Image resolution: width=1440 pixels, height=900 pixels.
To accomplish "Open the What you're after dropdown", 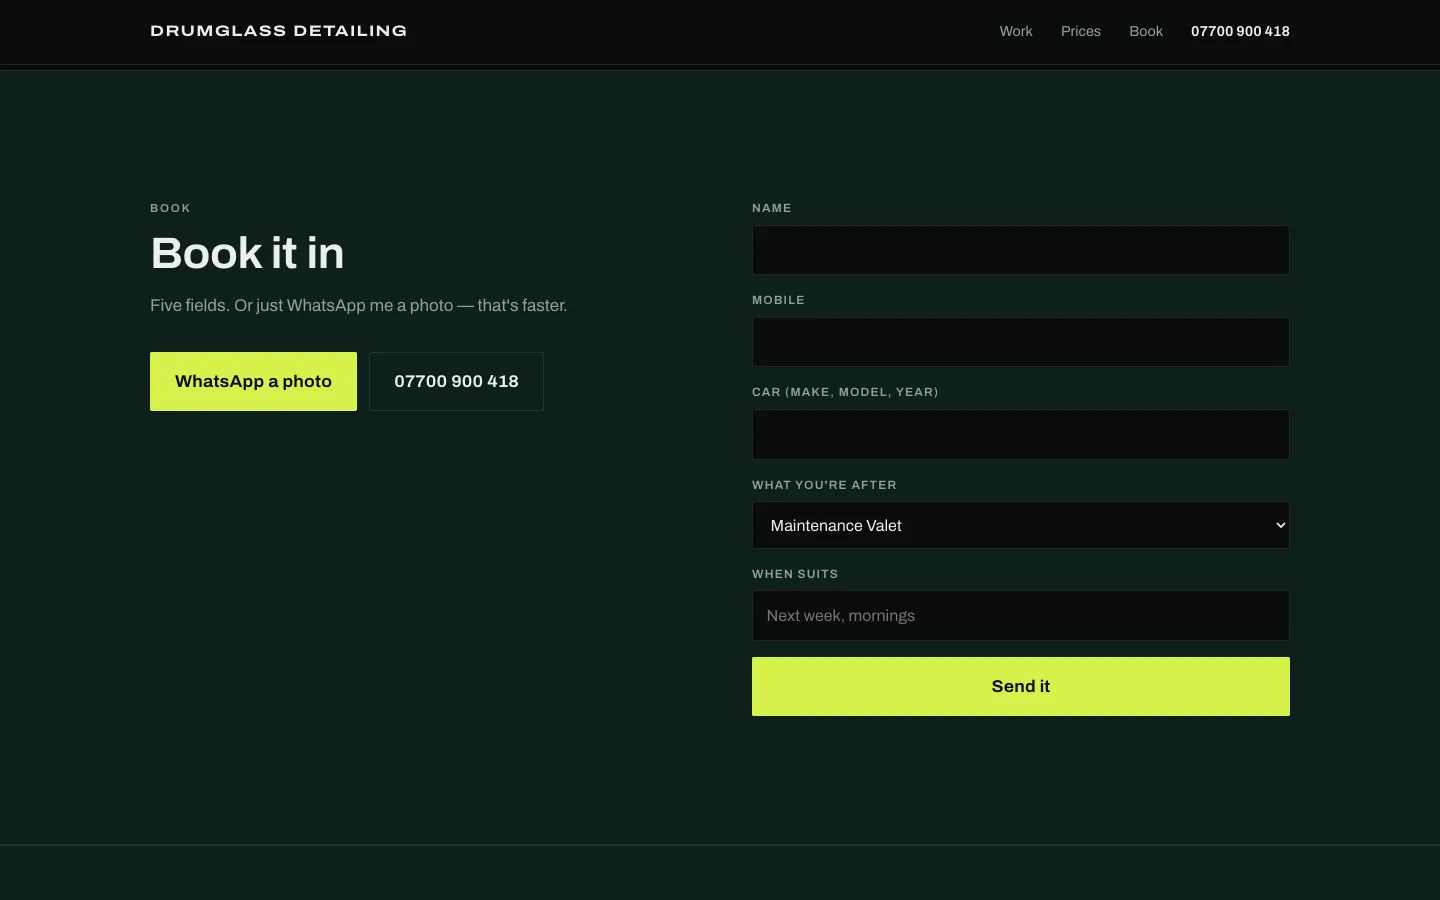I will coord(1021,525).
